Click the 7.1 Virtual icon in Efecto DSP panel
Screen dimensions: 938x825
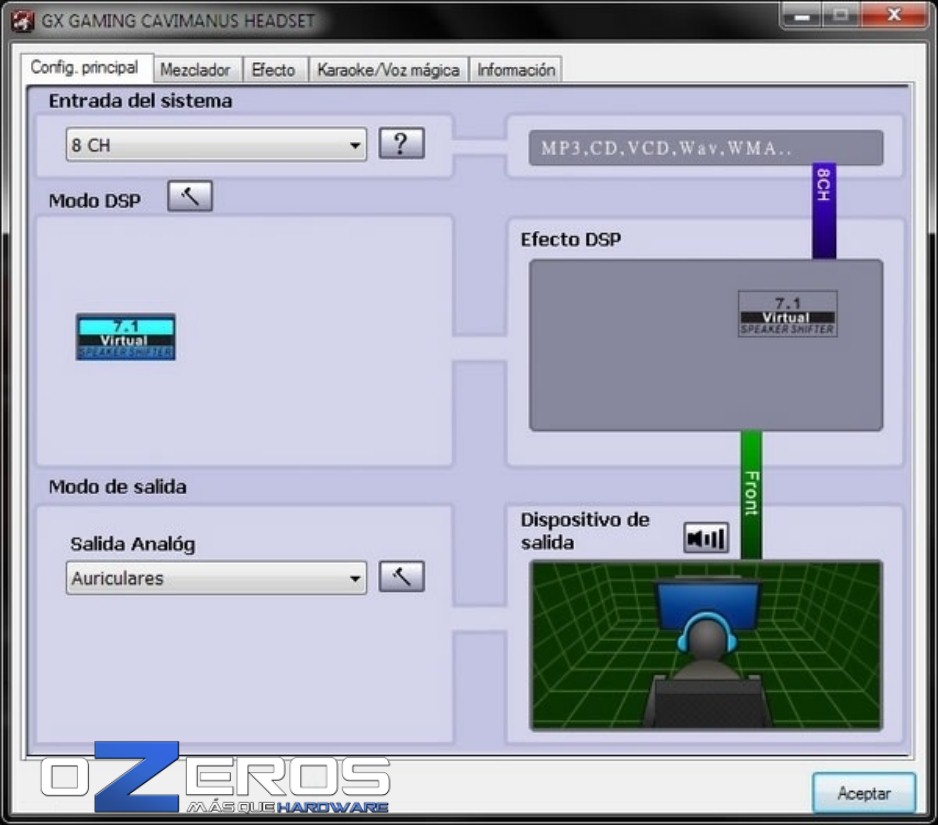coord(787,314)
